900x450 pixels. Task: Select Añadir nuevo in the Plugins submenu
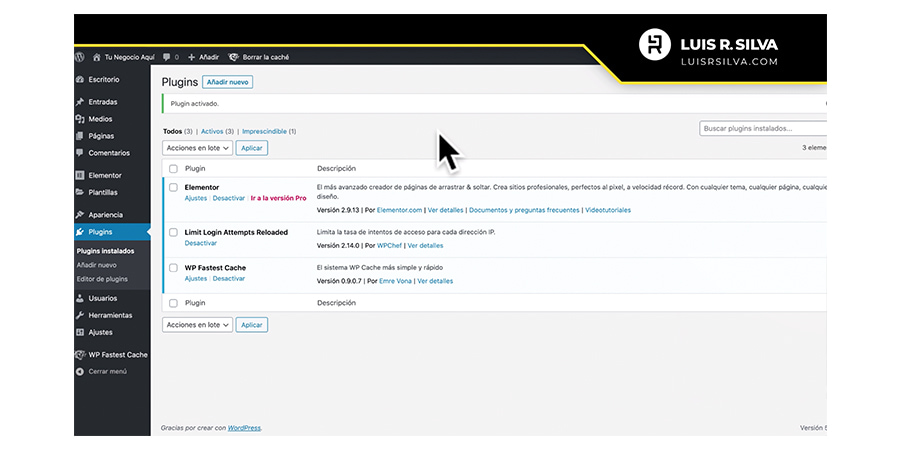(x=96, y=265)
